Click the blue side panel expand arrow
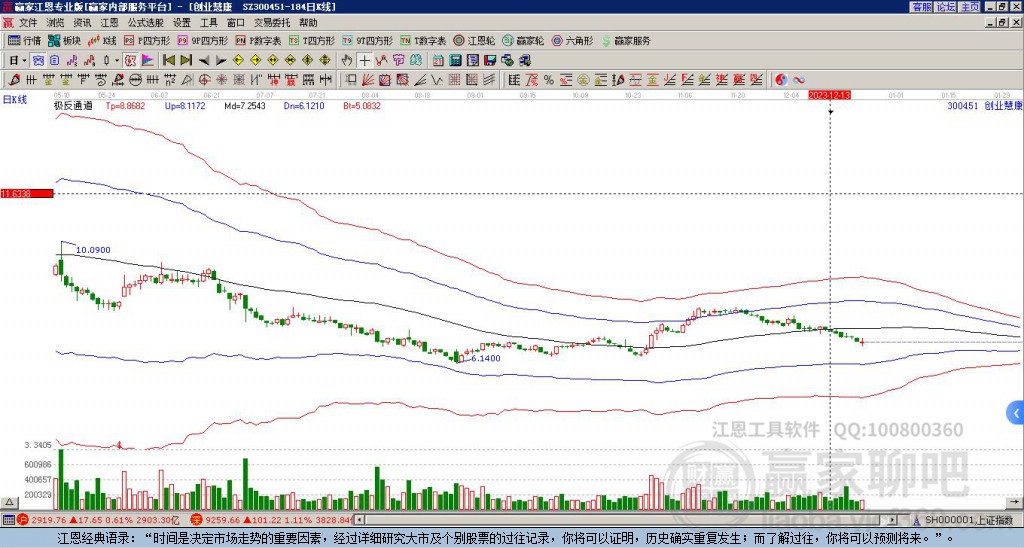This screenshot has width=1024, height=548. [x=1016, y=413]
